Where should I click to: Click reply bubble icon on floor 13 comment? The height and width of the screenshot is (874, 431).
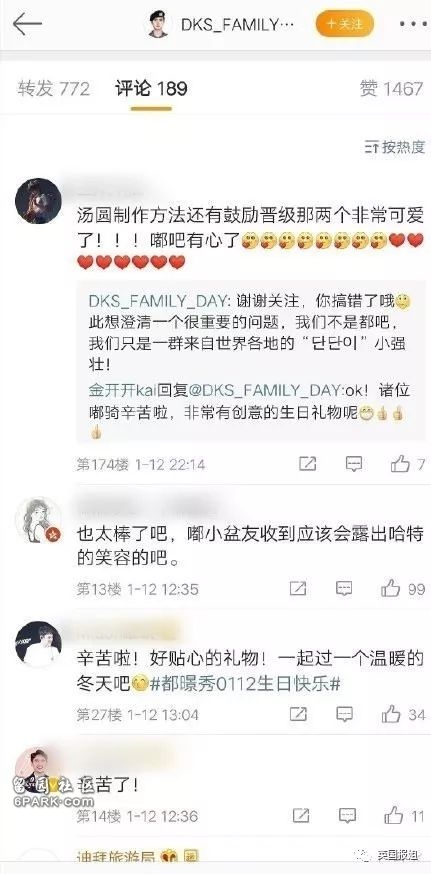pyautogui.click(x=344, y=589)
